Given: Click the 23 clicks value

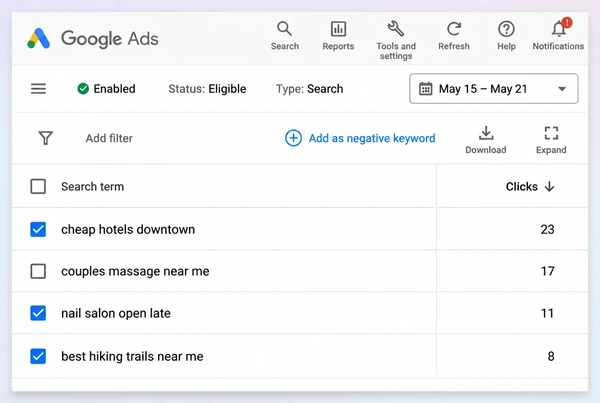Looking at the screenshot, I should point(547,229).
